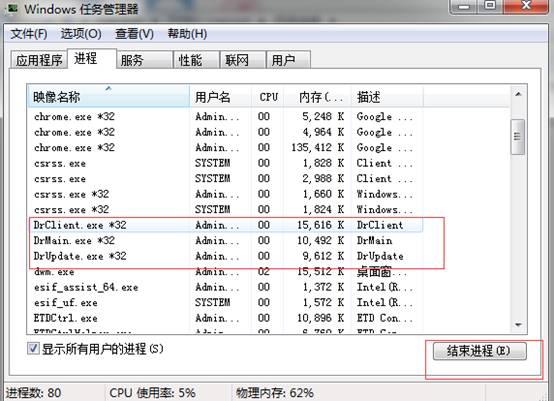Open the 文件(F) menu

pos(29,34)
